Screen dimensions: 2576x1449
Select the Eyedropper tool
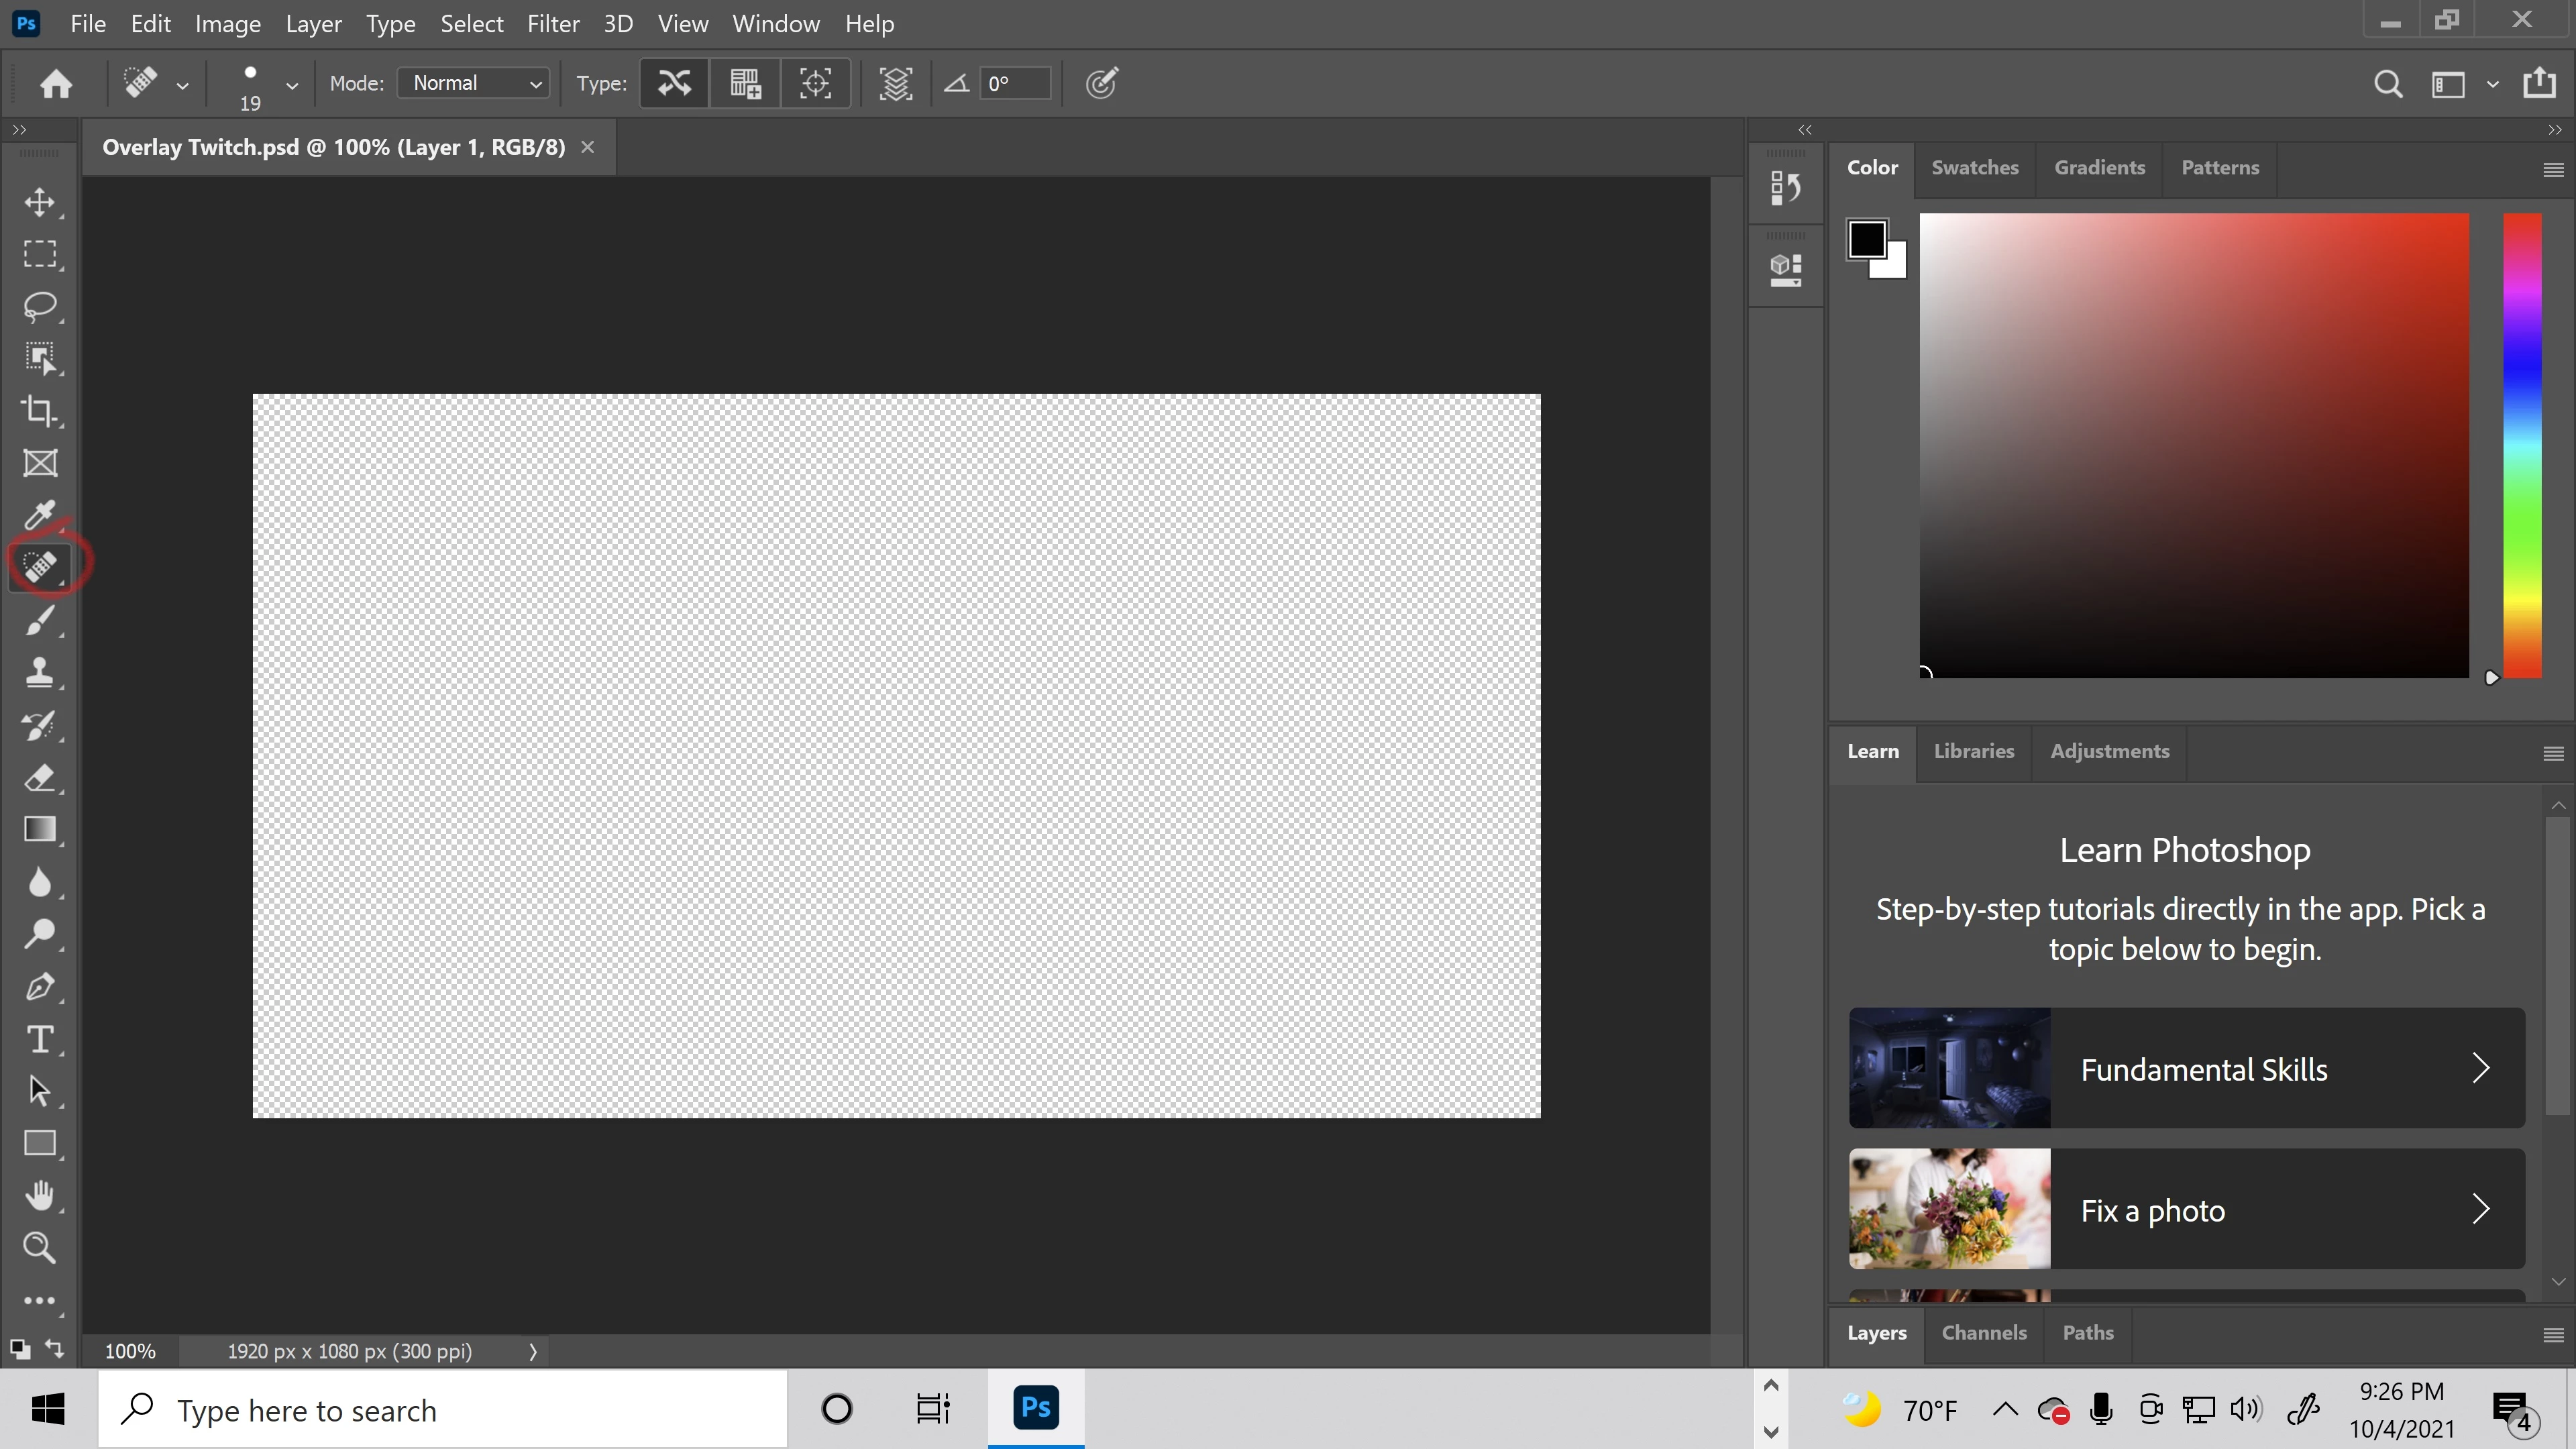tap(40, 515)
